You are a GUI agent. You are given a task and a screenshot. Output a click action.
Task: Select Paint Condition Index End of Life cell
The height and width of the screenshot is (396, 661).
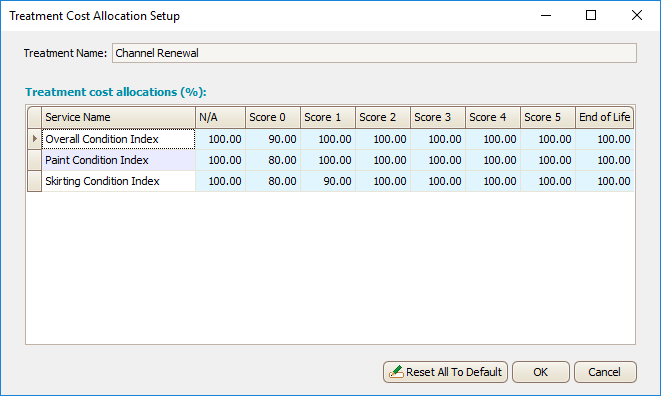(605, 160)
